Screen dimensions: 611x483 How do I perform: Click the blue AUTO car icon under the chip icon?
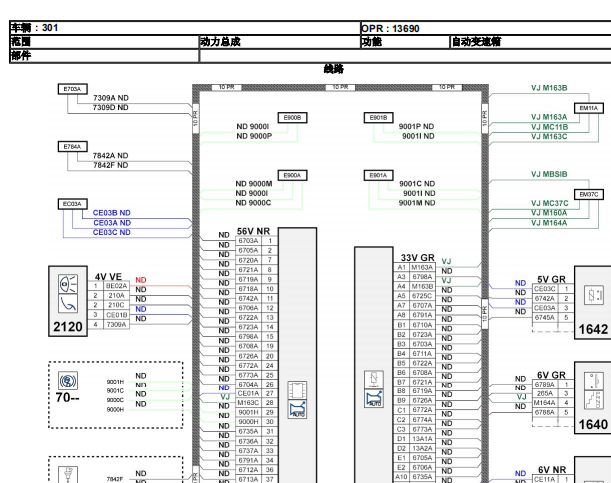(x=297, y=409)
